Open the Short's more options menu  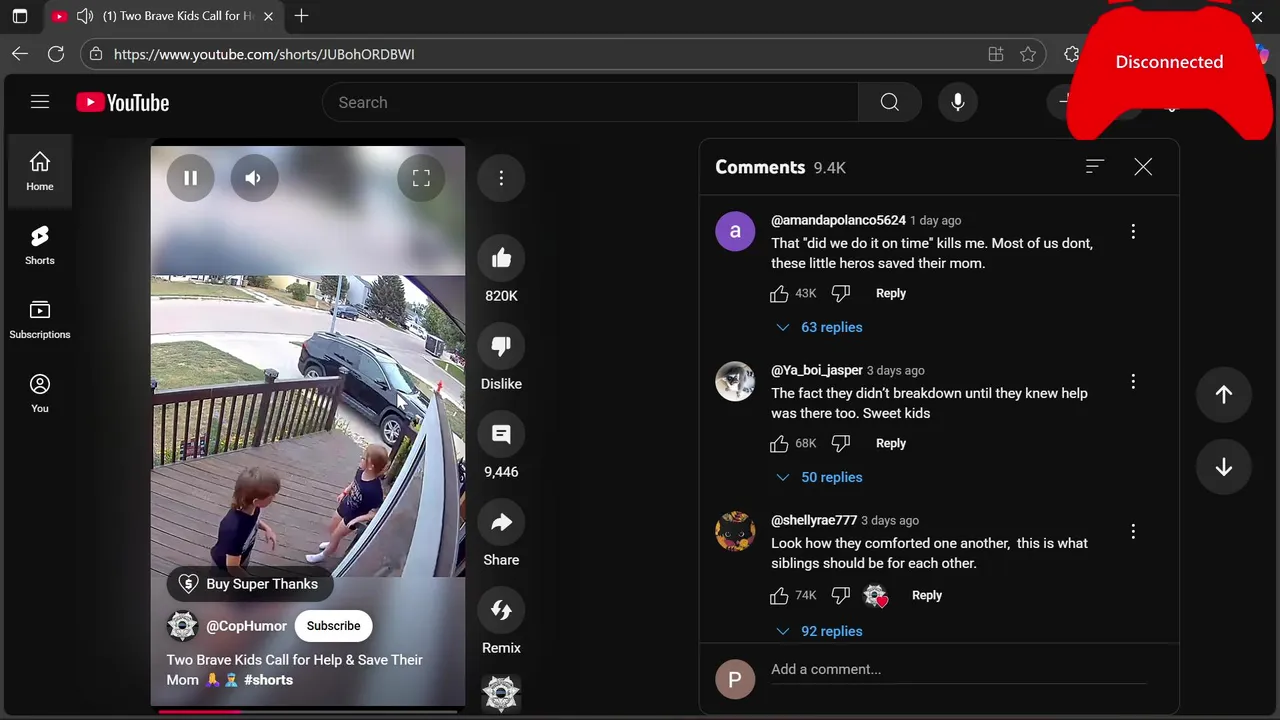click(501, 178)
